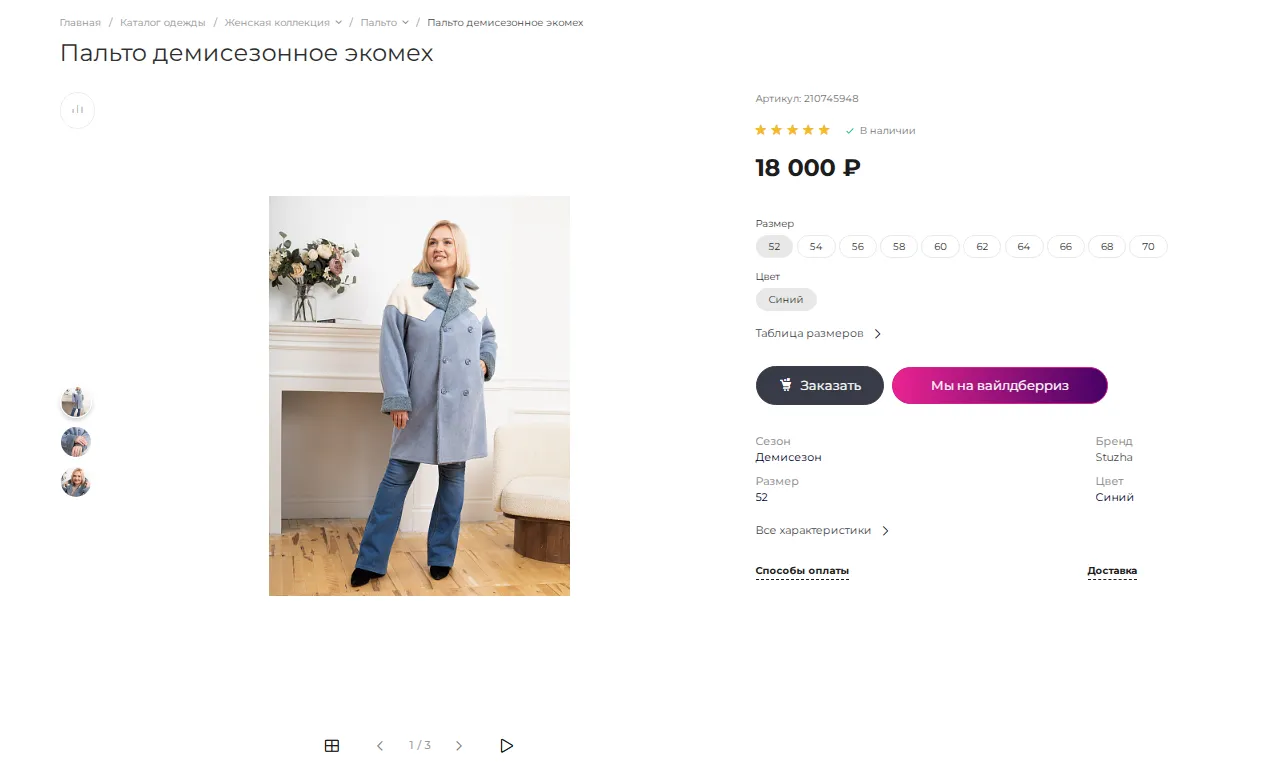
Task: Go to next photo arrow
Action: pyautogui.click(x=459, y=746)
